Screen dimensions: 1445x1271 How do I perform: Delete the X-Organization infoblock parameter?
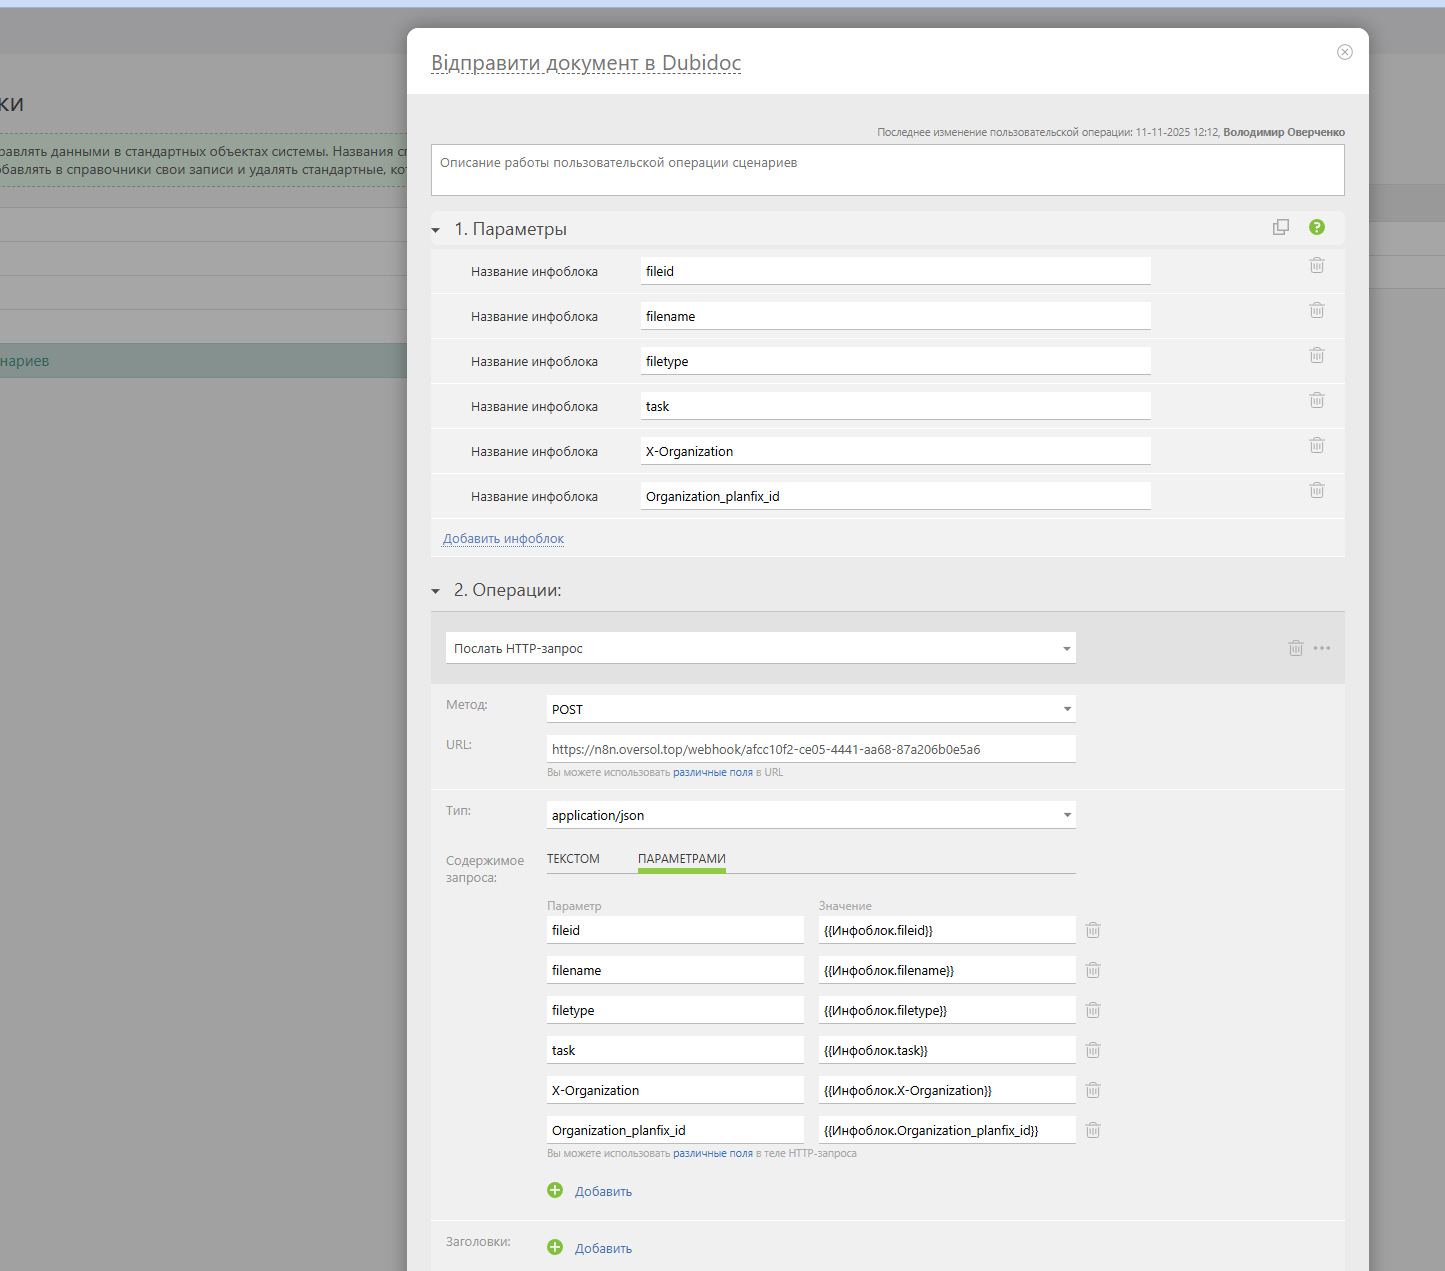(1317, 445)
